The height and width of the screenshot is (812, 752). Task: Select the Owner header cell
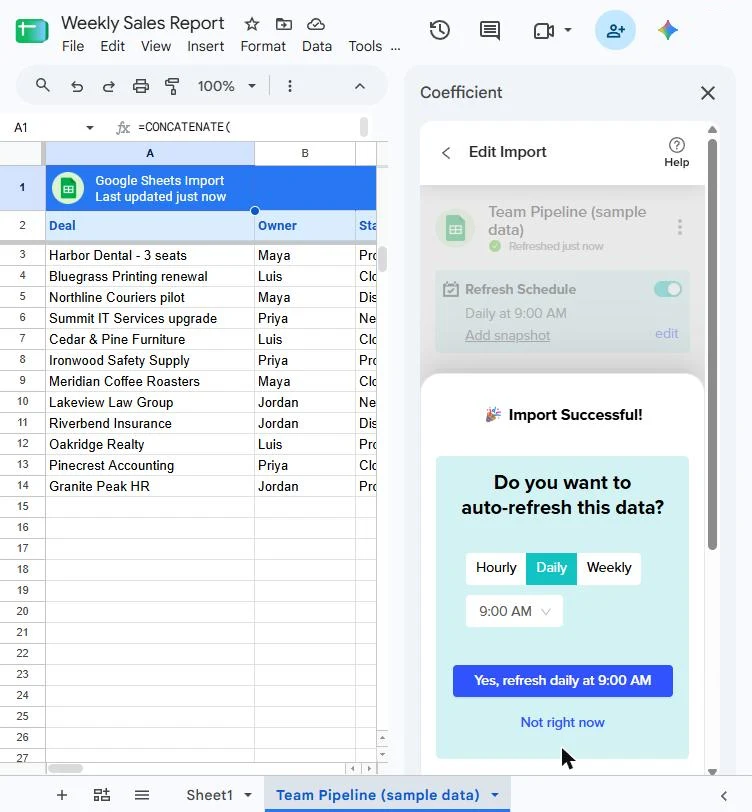[305, 226]
